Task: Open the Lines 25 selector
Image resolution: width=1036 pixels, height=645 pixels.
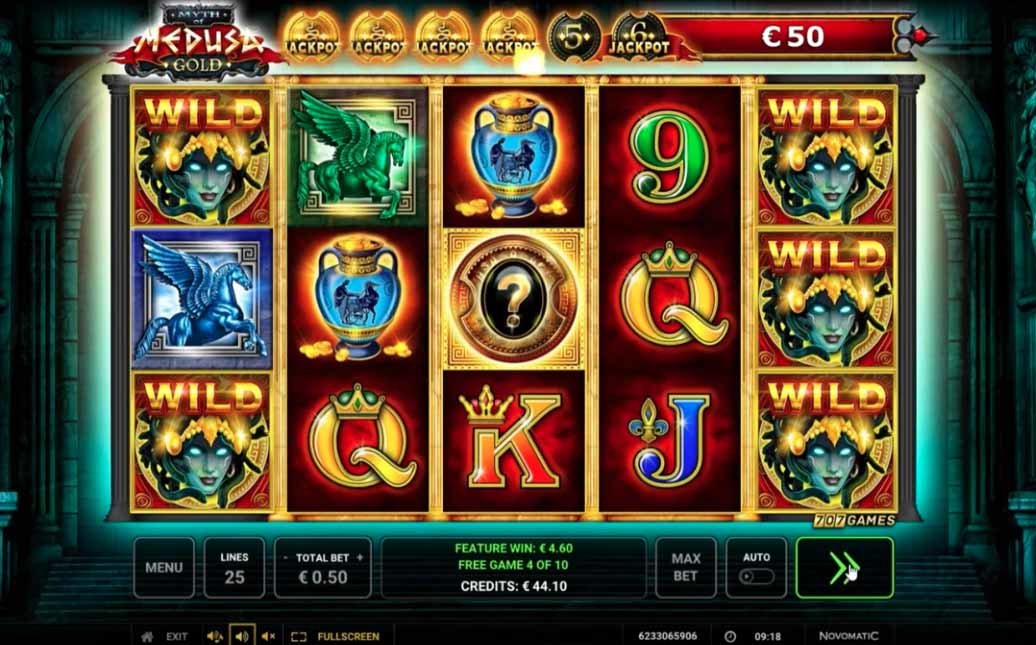Action: click(x=235, y=568)
